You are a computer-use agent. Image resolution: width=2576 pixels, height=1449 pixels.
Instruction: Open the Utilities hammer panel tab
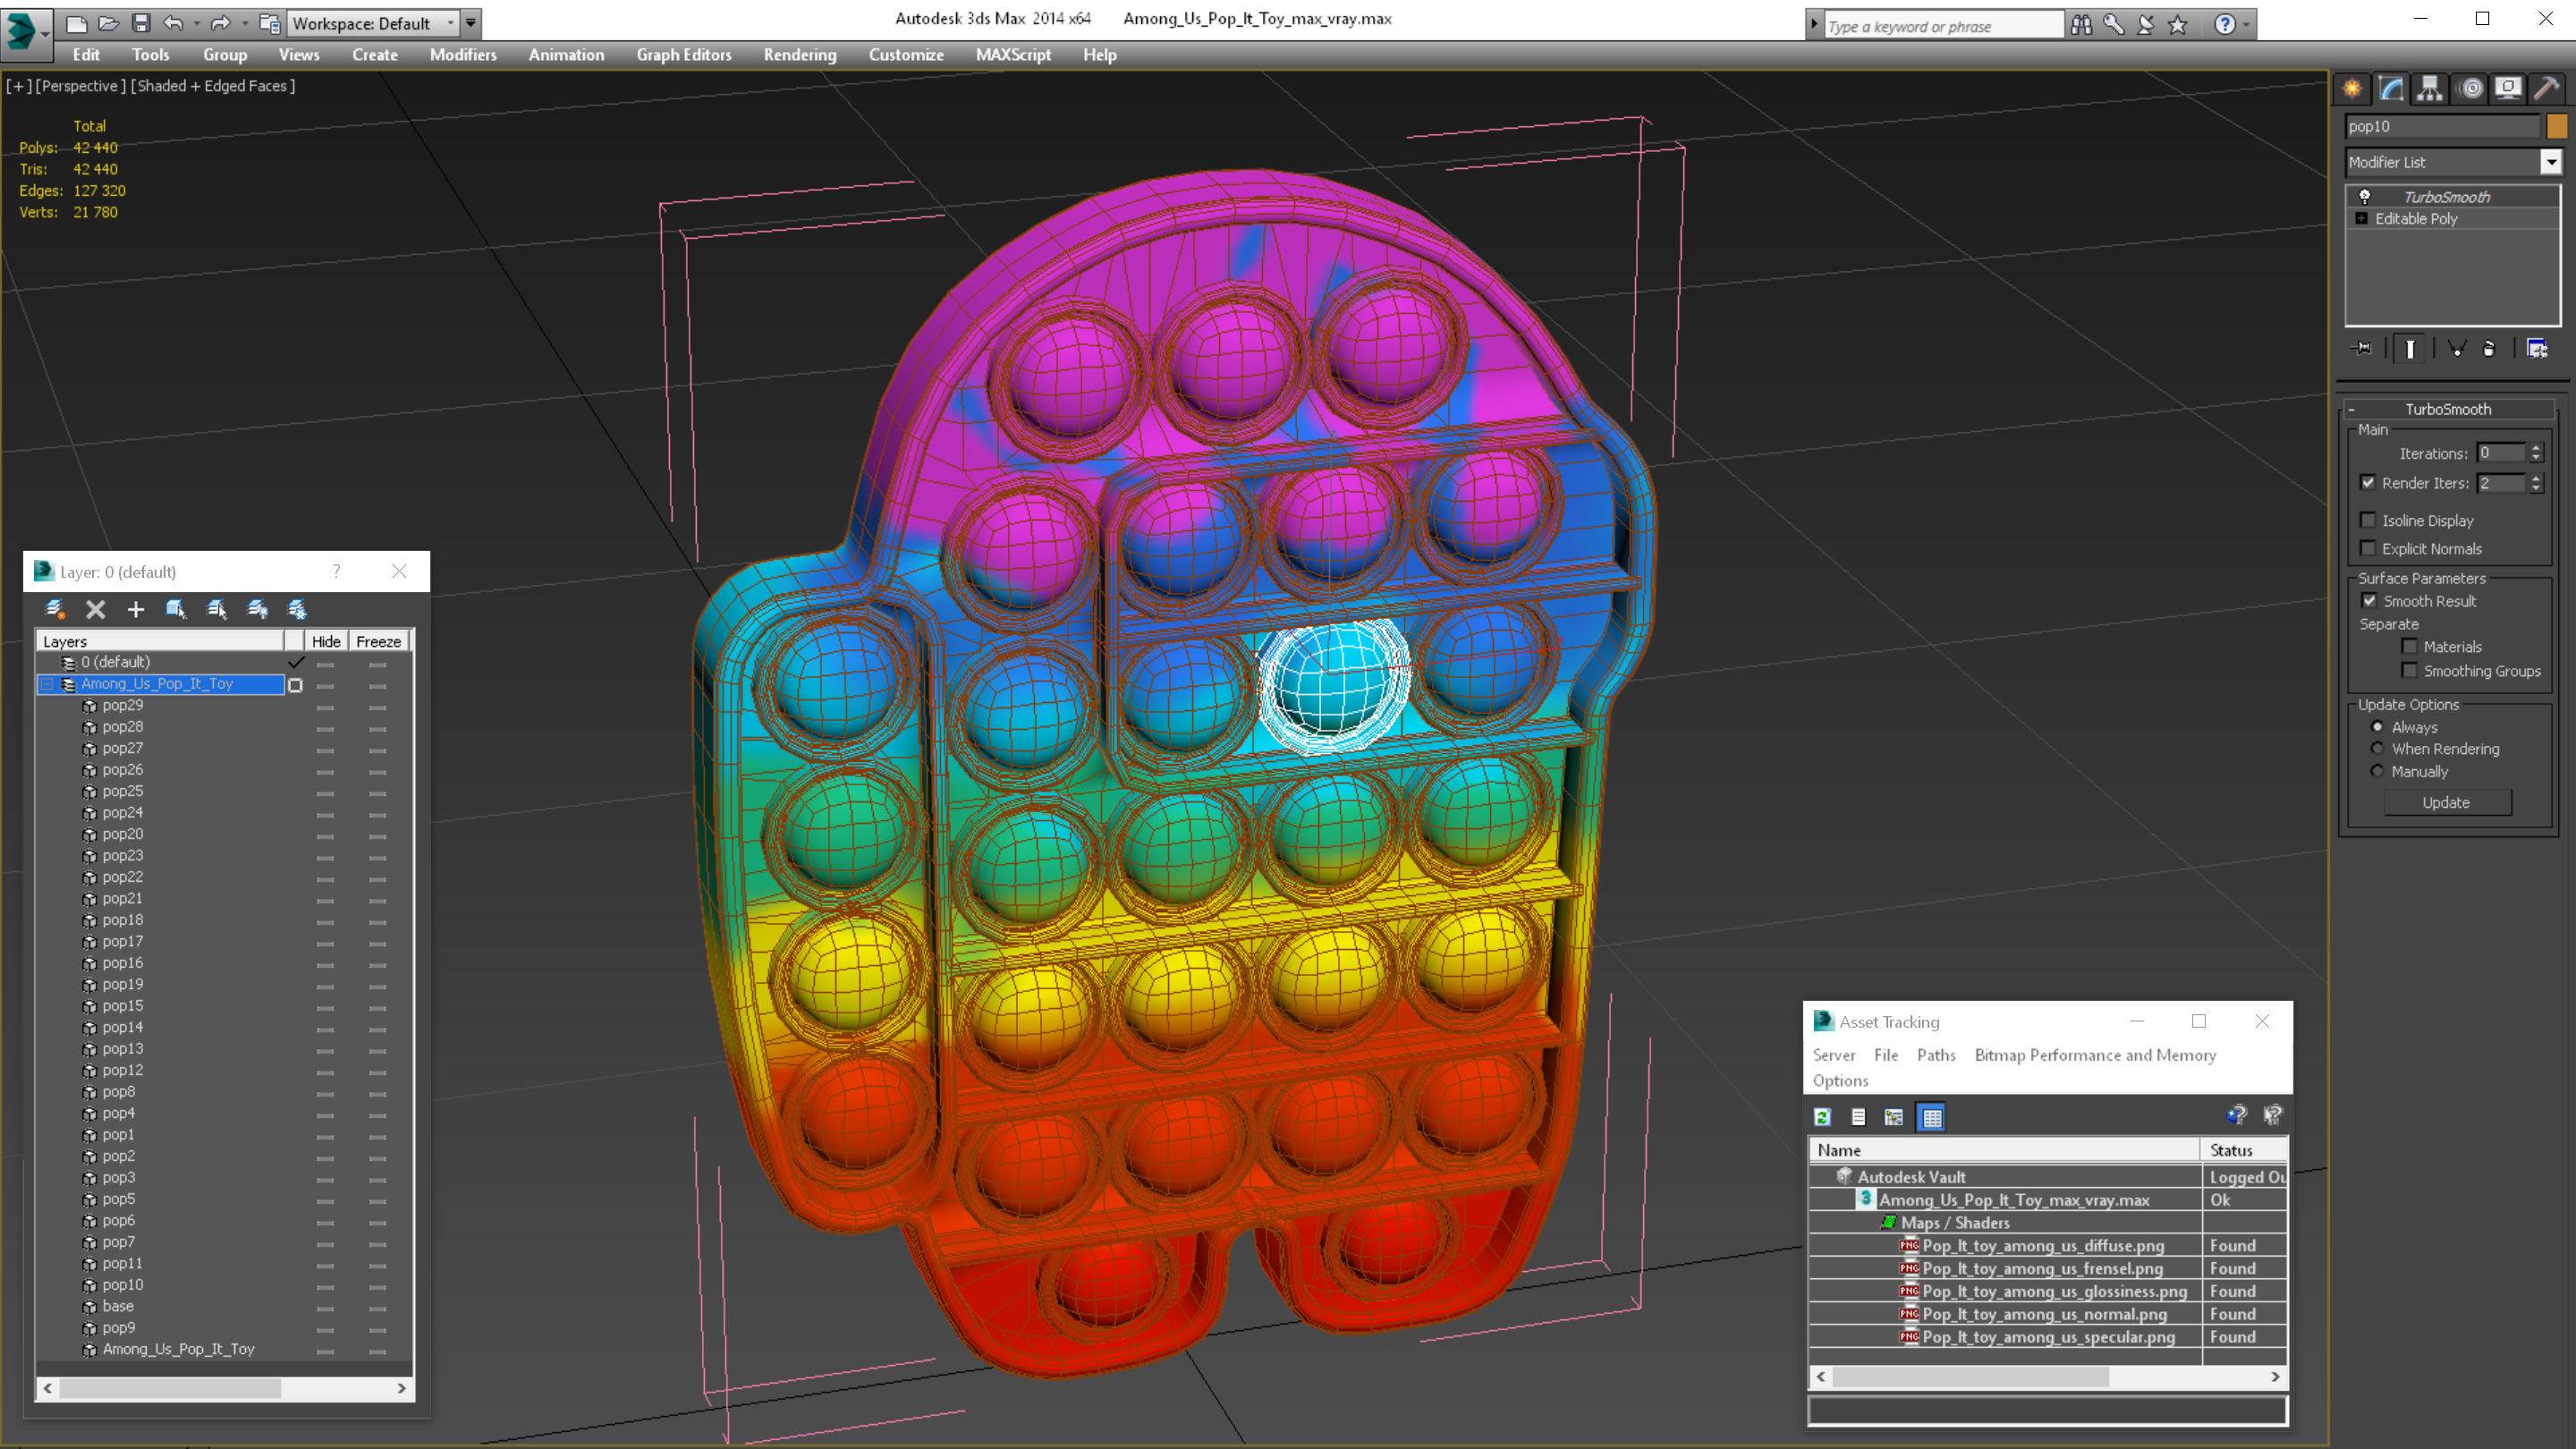point(2547,88)
